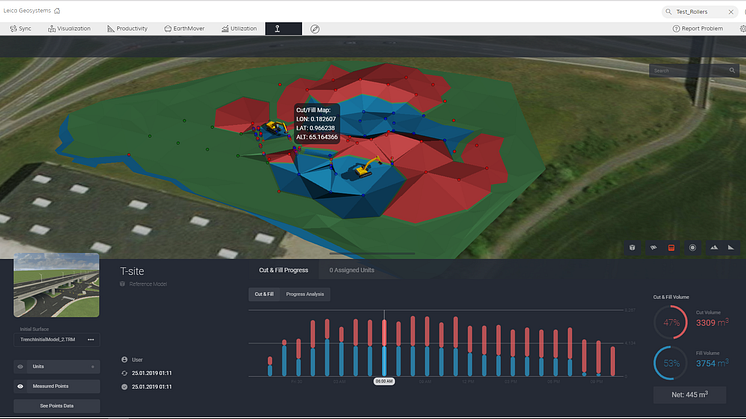Image resolution: width=746 pixels, height=419 pixels.
Task: Toggle the Measured Points eye icon
Action: click(21, 386)
